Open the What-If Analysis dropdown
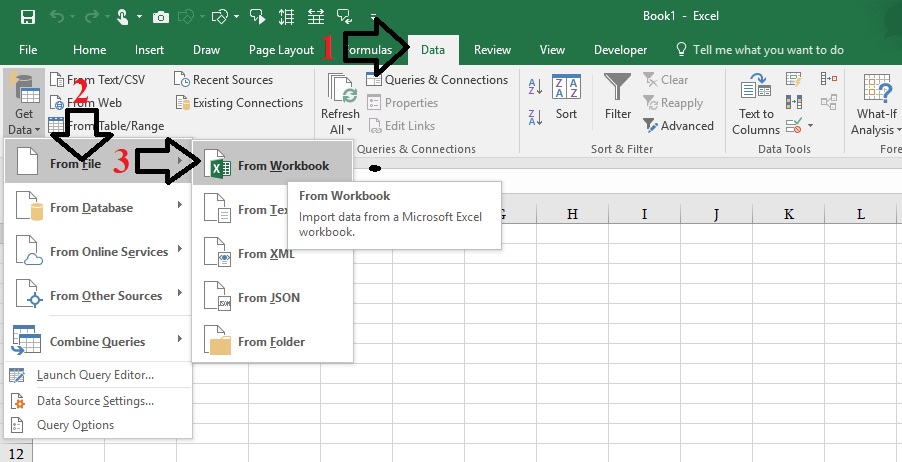This screenshot has width=902, height=462. 875,105
